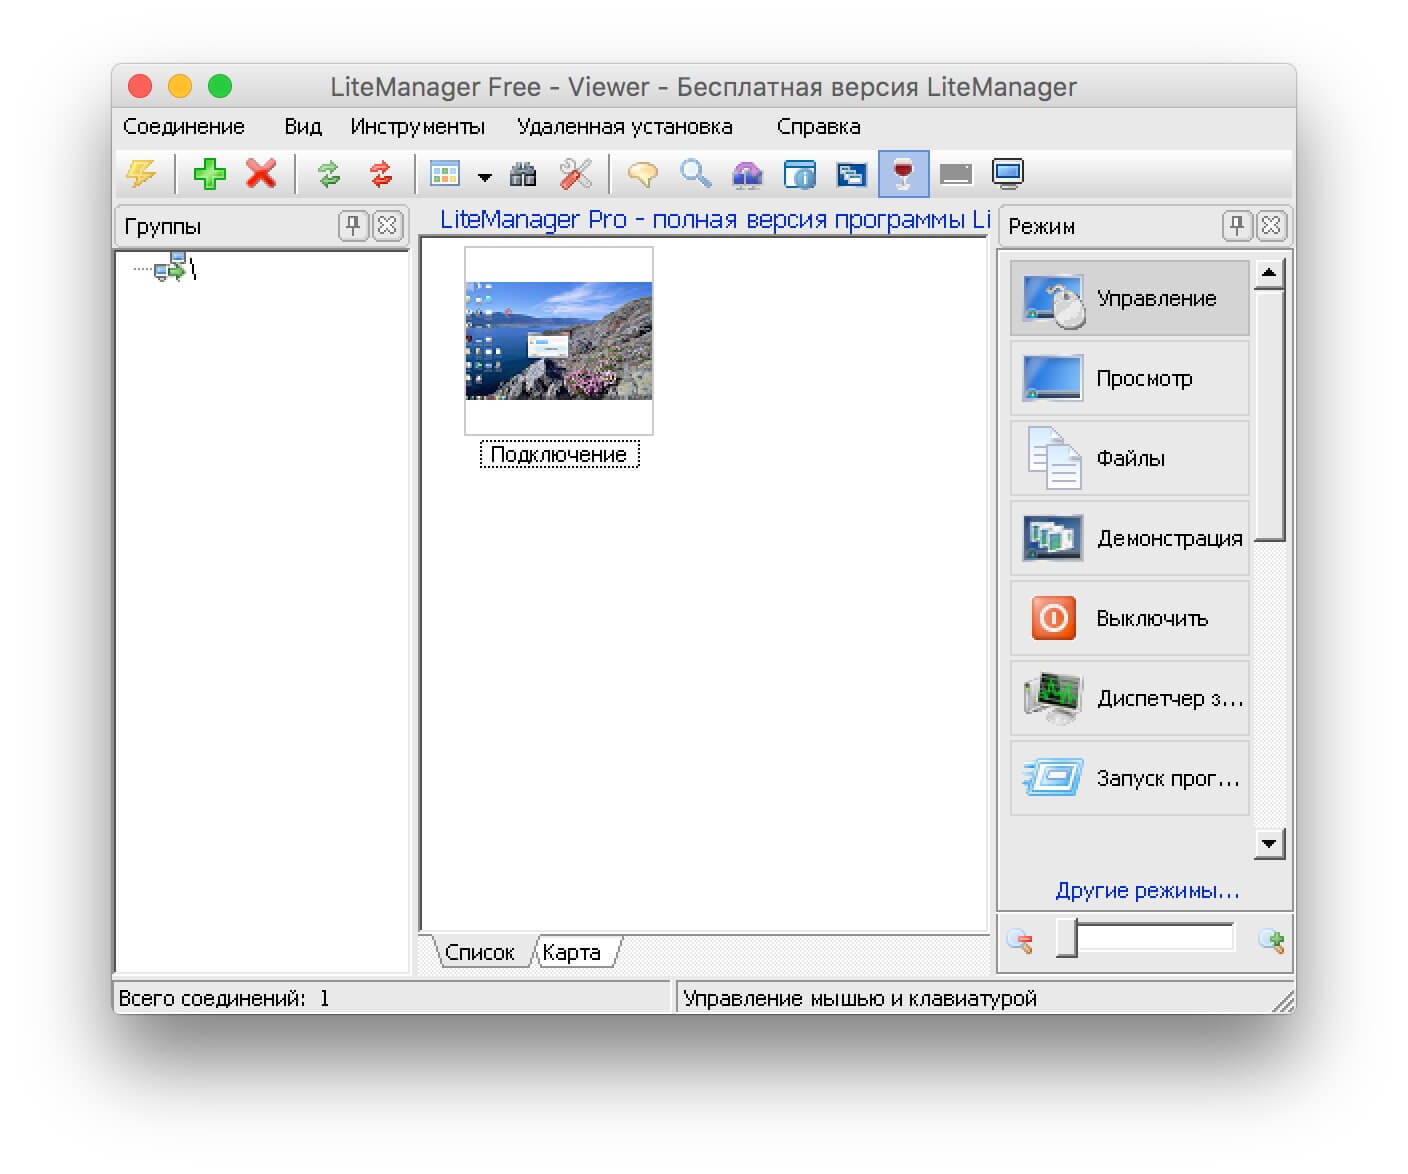Click the binoculars search icon

(523, 174)
